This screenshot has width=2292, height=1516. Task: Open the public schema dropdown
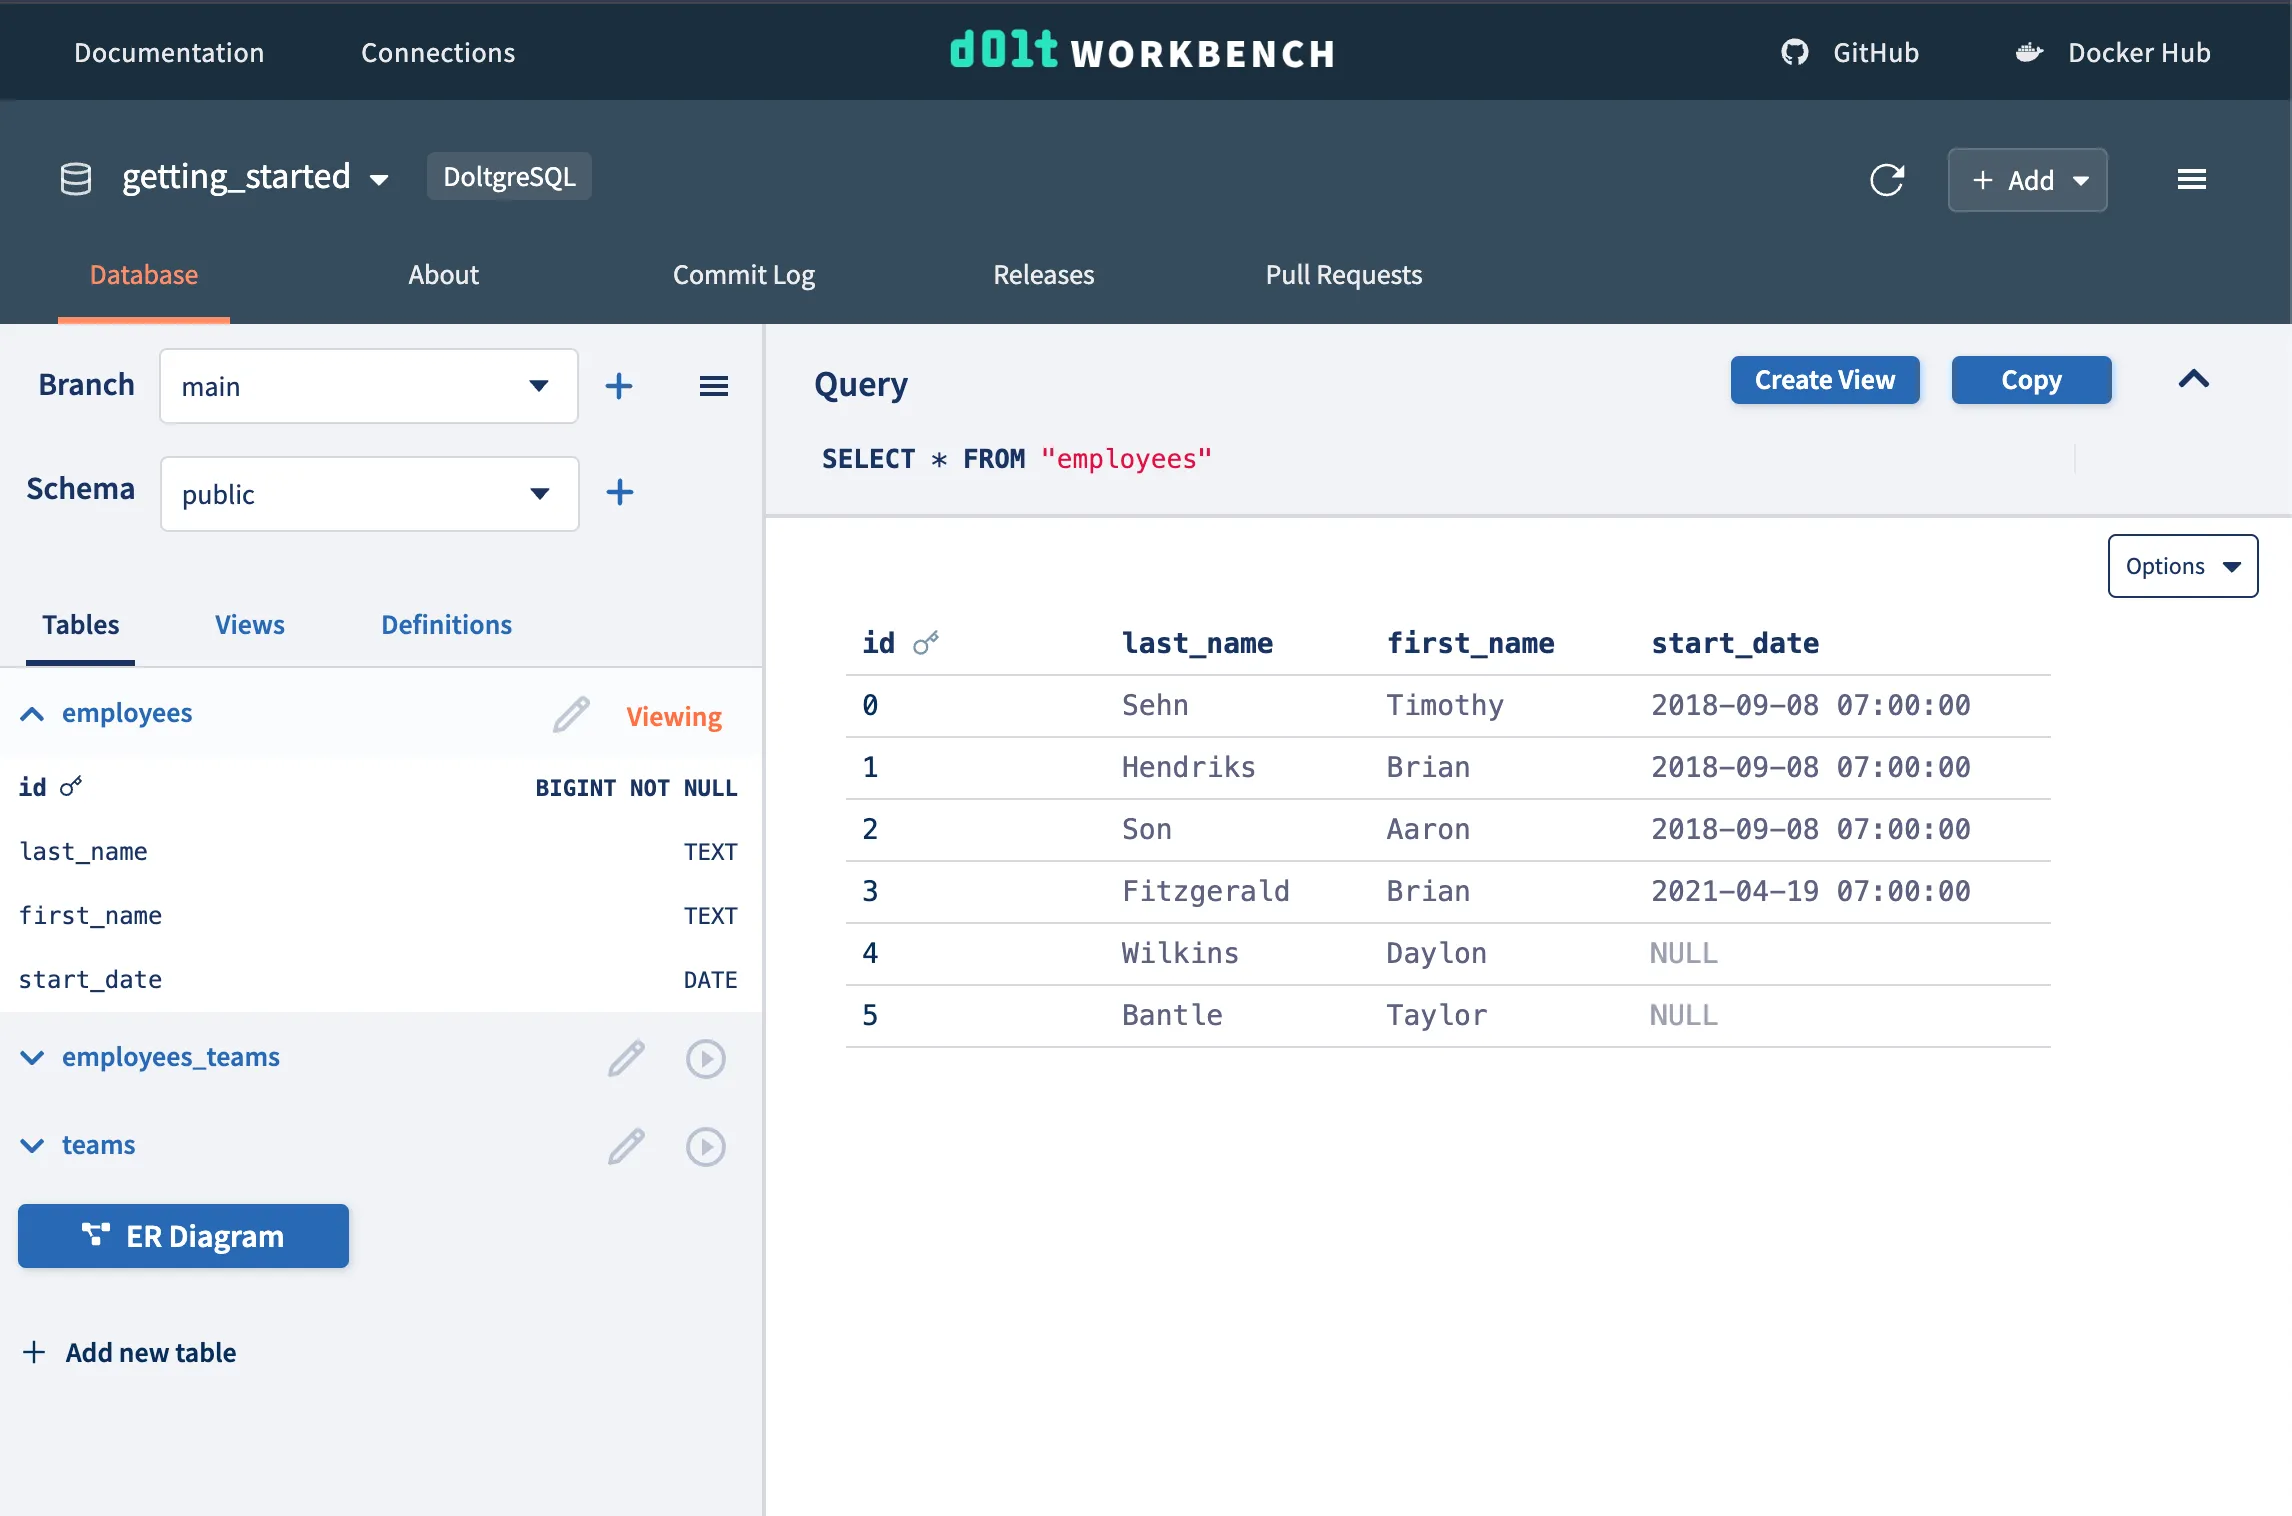pos(368,494)
